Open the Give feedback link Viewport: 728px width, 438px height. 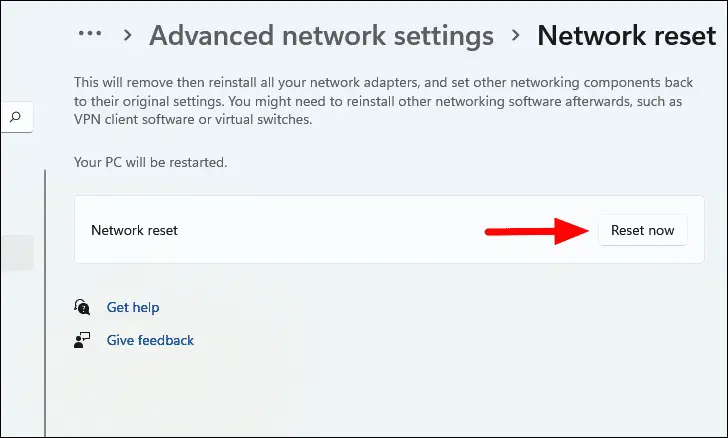pyautogui.click(x=150, y=340)
